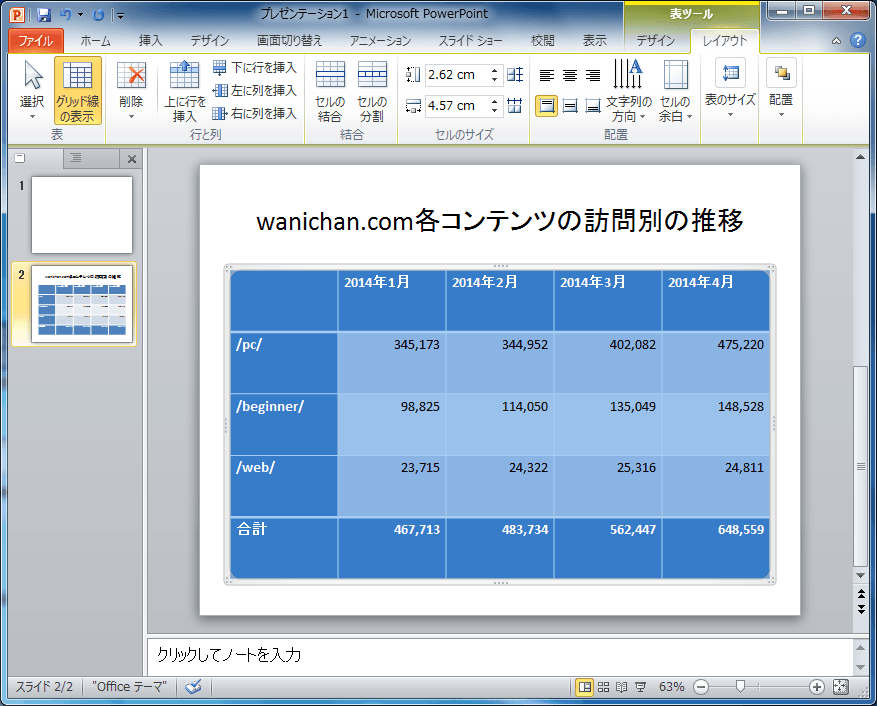Align text left in cell
This screenshot has width=877, height=706.
click(x=546, y=75)
